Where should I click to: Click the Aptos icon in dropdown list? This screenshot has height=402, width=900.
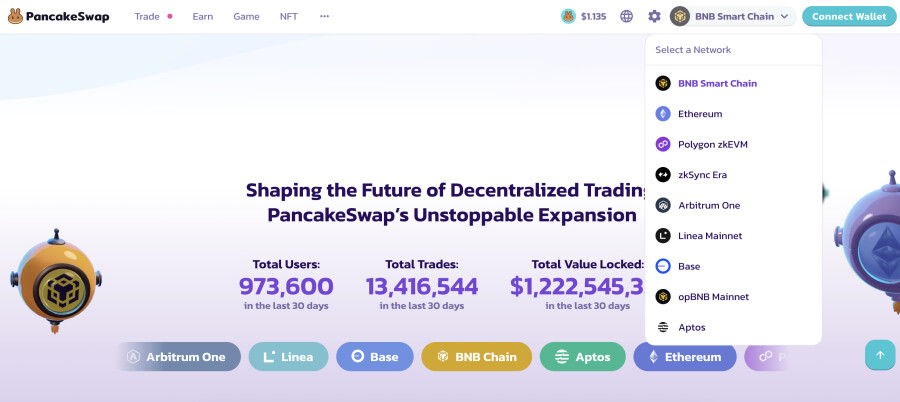(x=662, y=327)
